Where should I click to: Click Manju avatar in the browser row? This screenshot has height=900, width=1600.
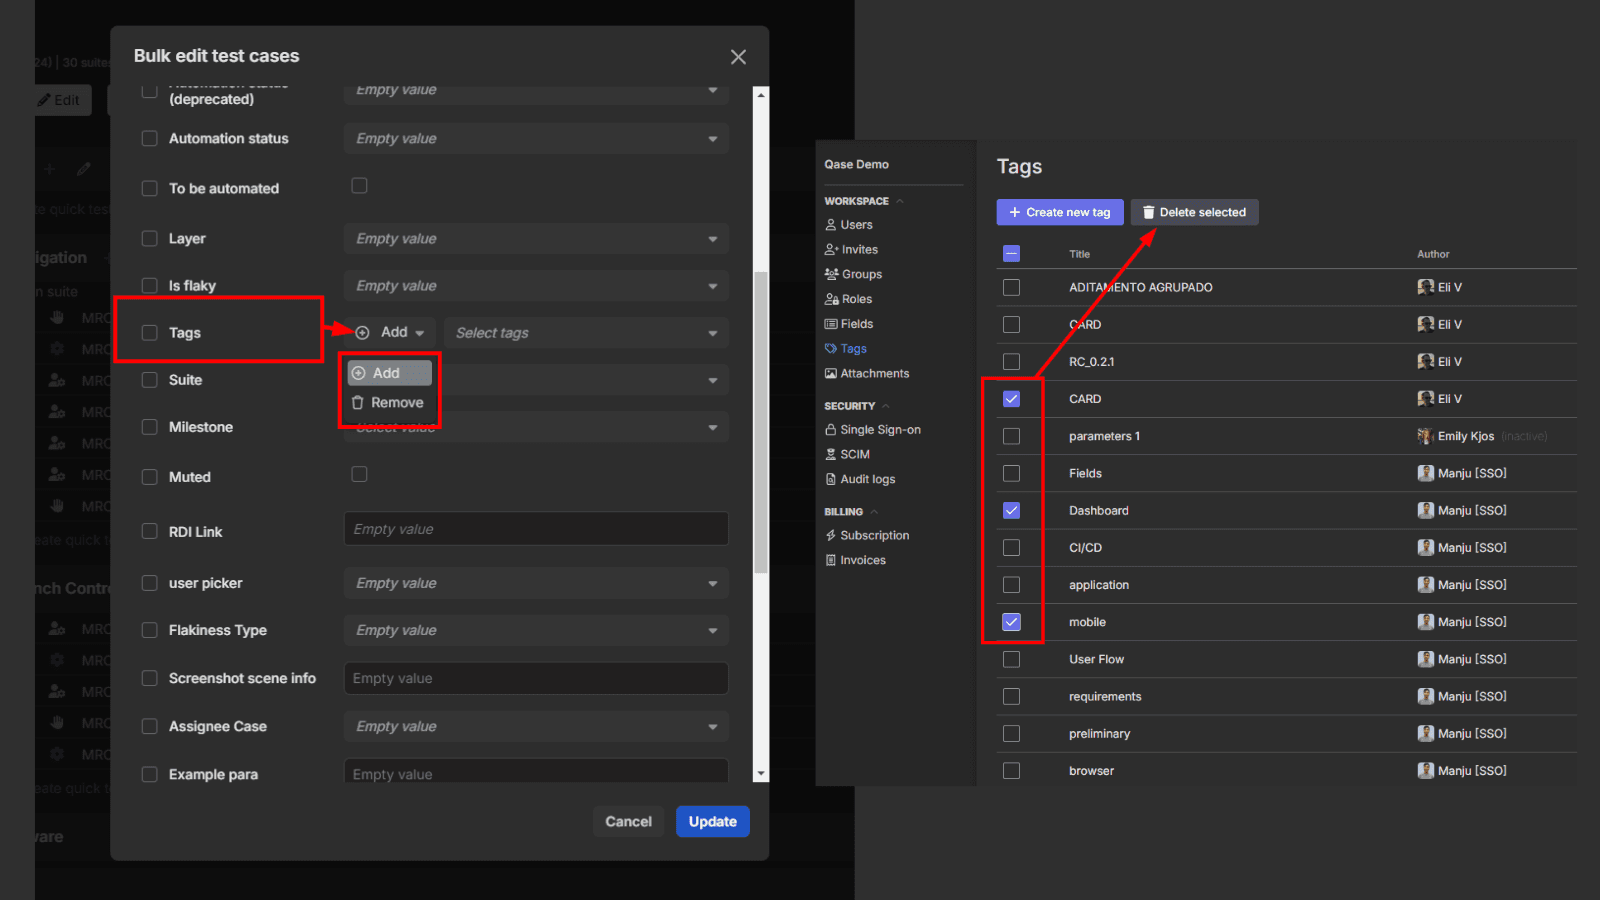pyautogui.click(x=1426, y=770)
